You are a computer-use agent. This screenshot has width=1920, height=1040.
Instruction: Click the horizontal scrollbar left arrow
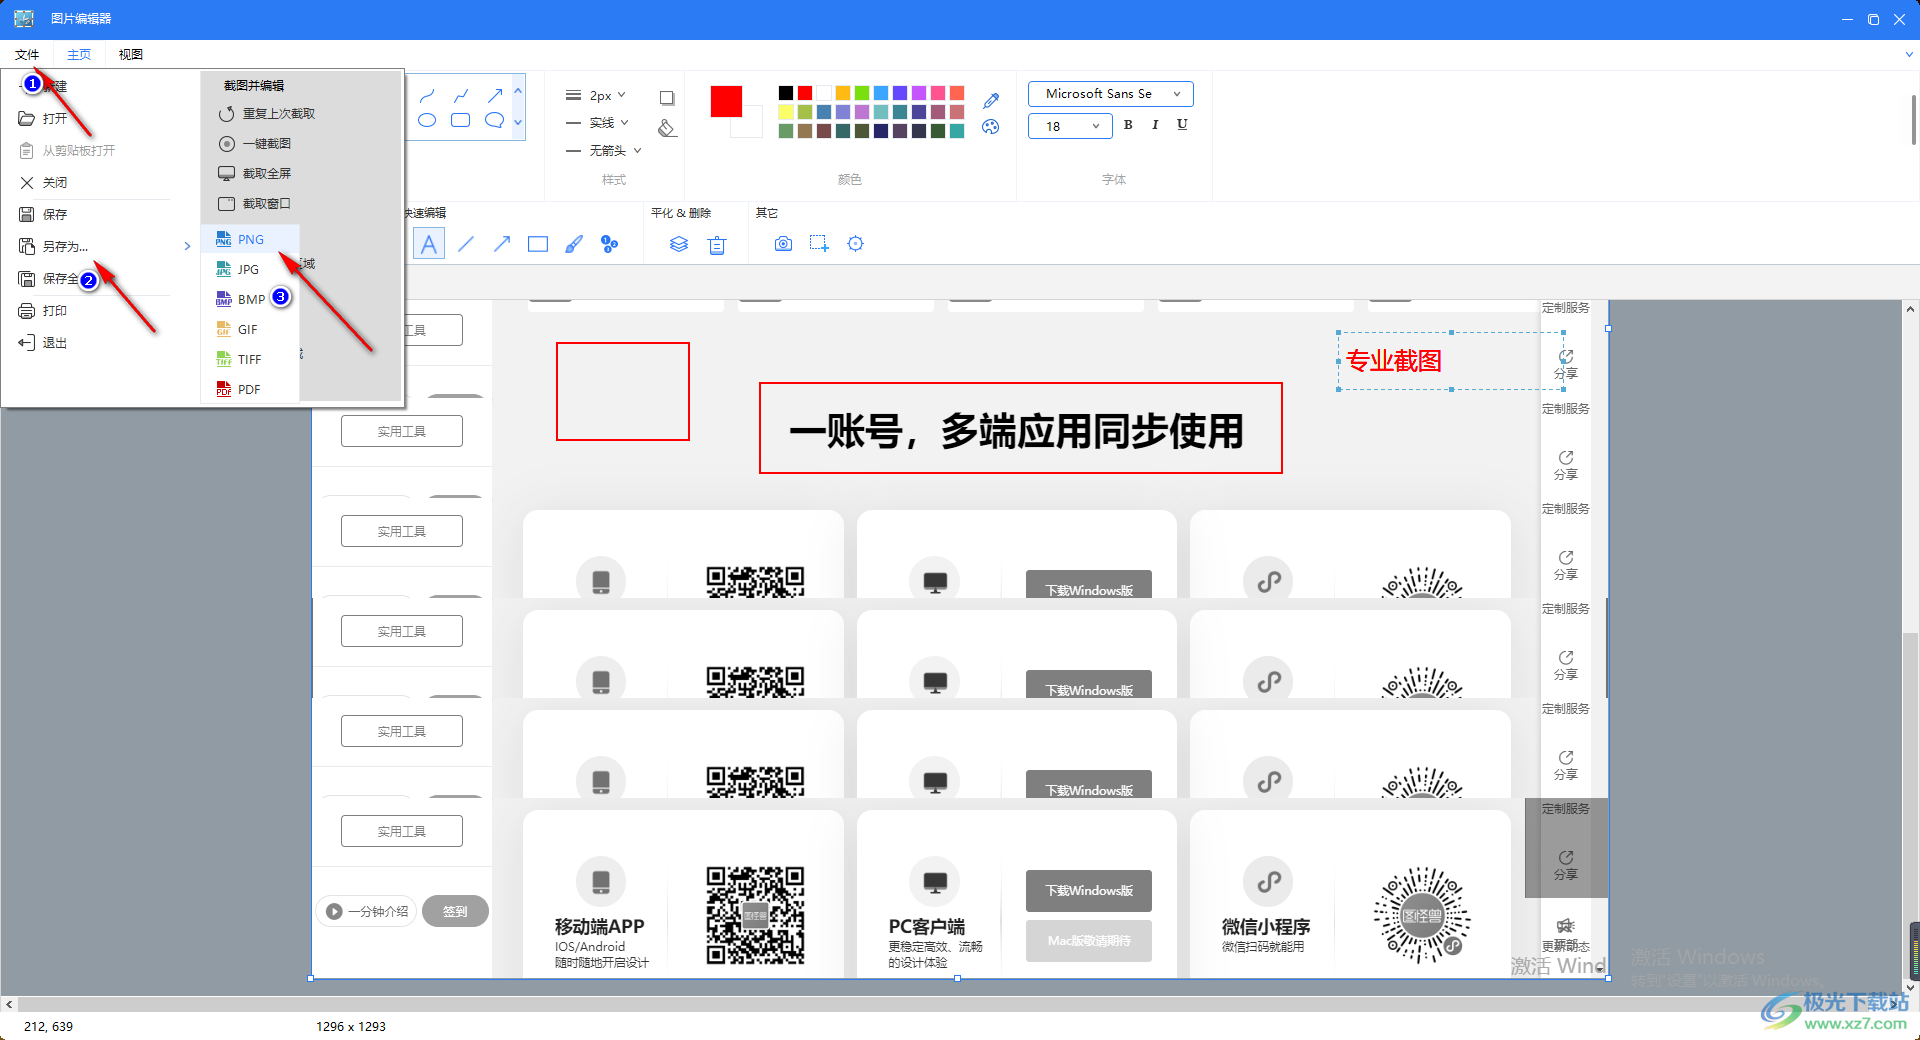point(9,1004)
